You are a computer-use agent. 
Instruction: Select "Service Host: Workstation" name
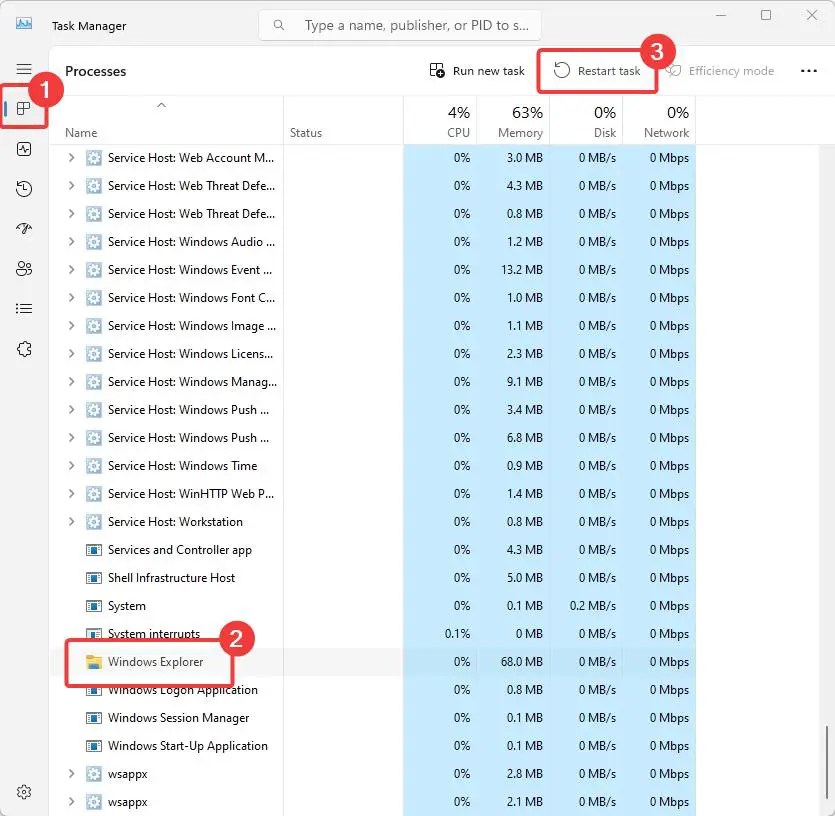pyautogui.click(x=175, y=521)
